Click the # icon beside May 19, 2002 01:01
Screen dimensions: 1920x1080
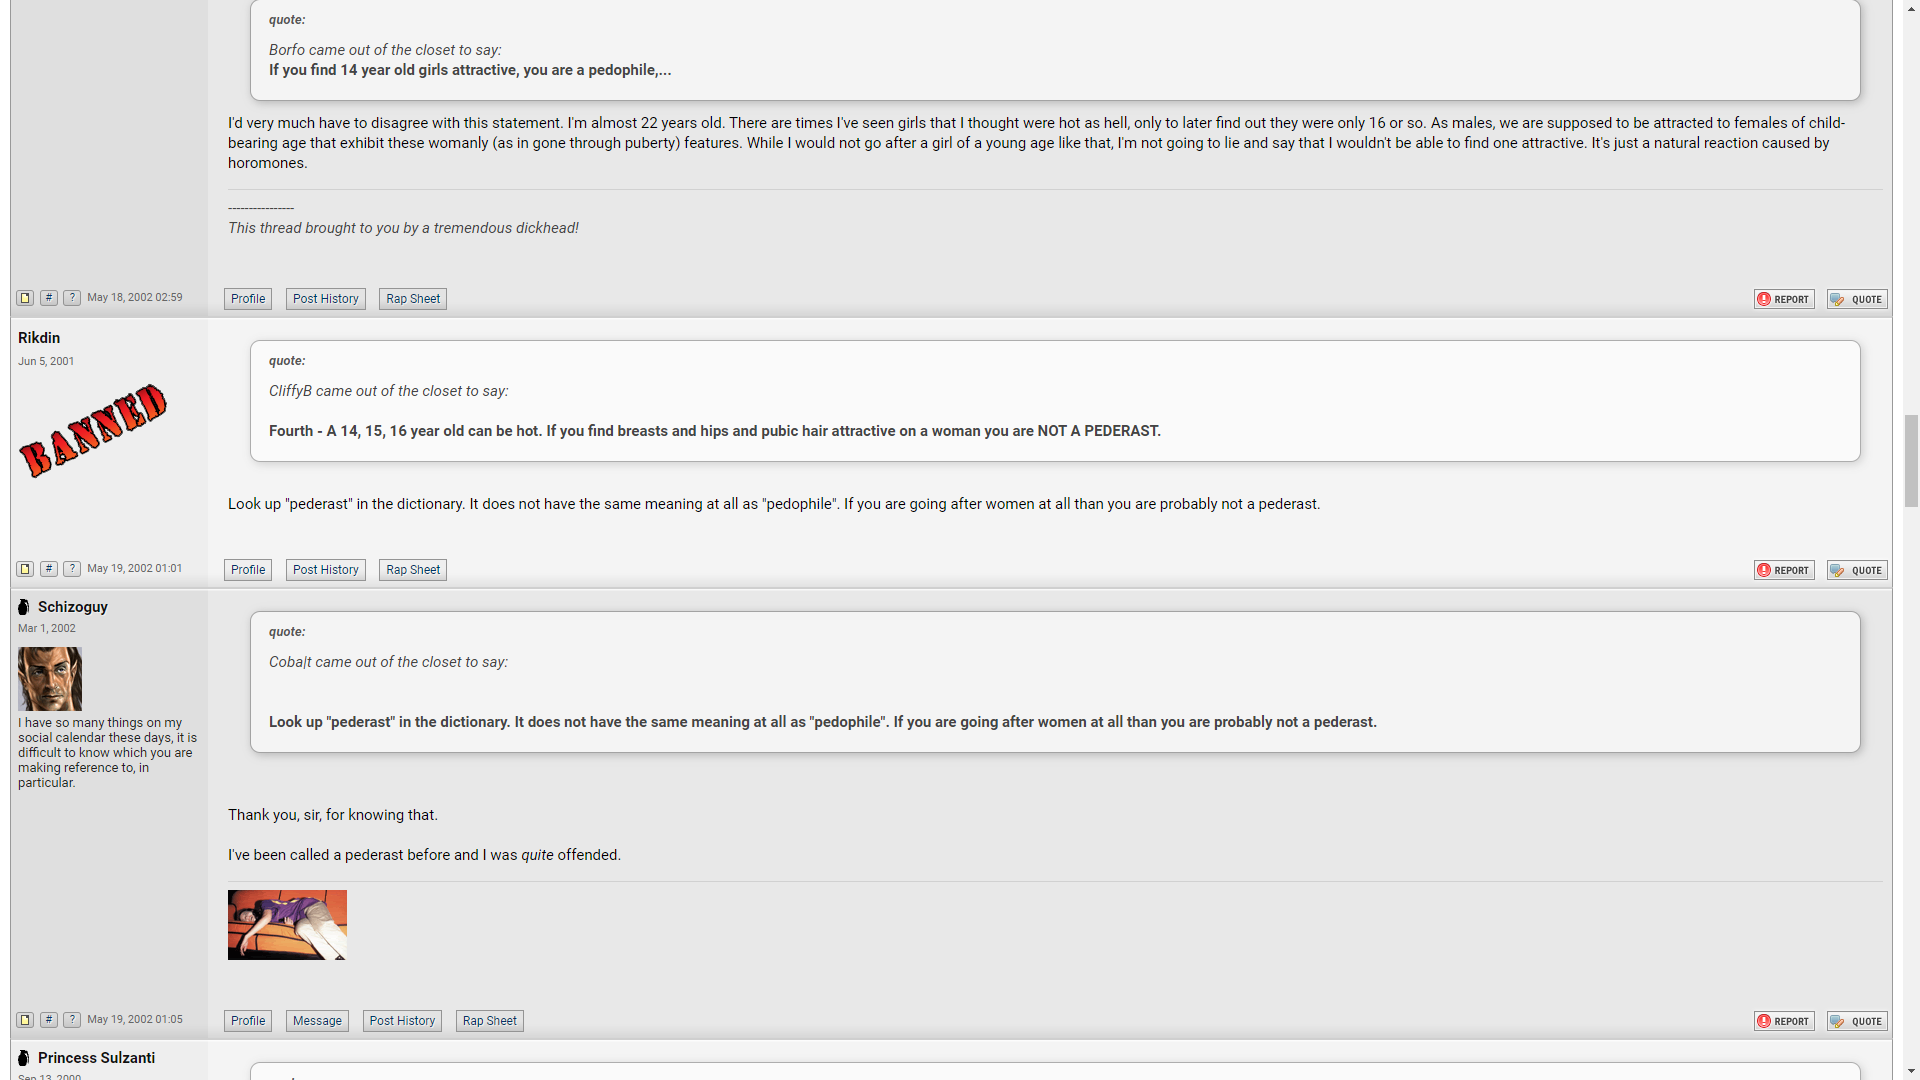(x=49, y=569)
